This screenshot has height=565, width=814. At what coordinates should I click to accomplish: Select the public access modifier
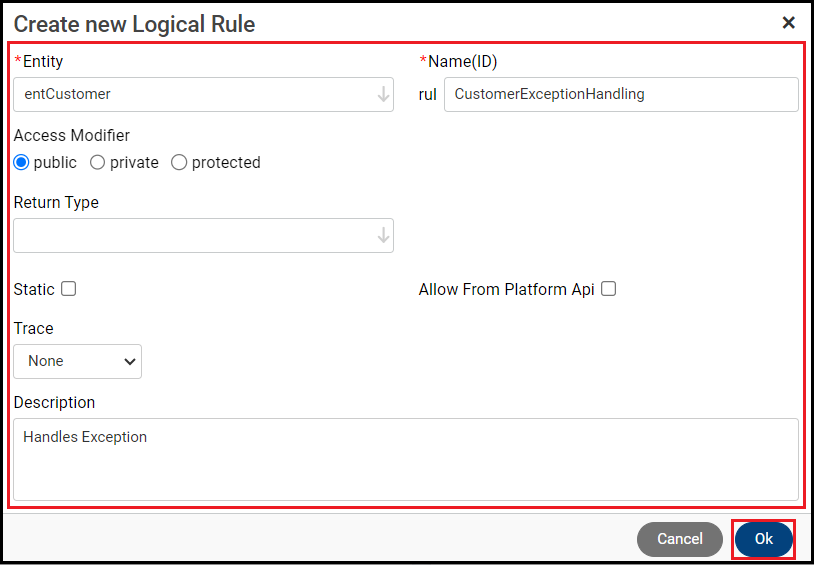pos(21,162)
